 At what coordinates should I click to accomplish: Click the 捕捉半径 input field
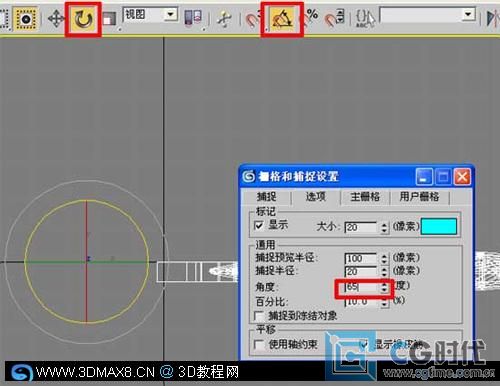click(361, 271)
